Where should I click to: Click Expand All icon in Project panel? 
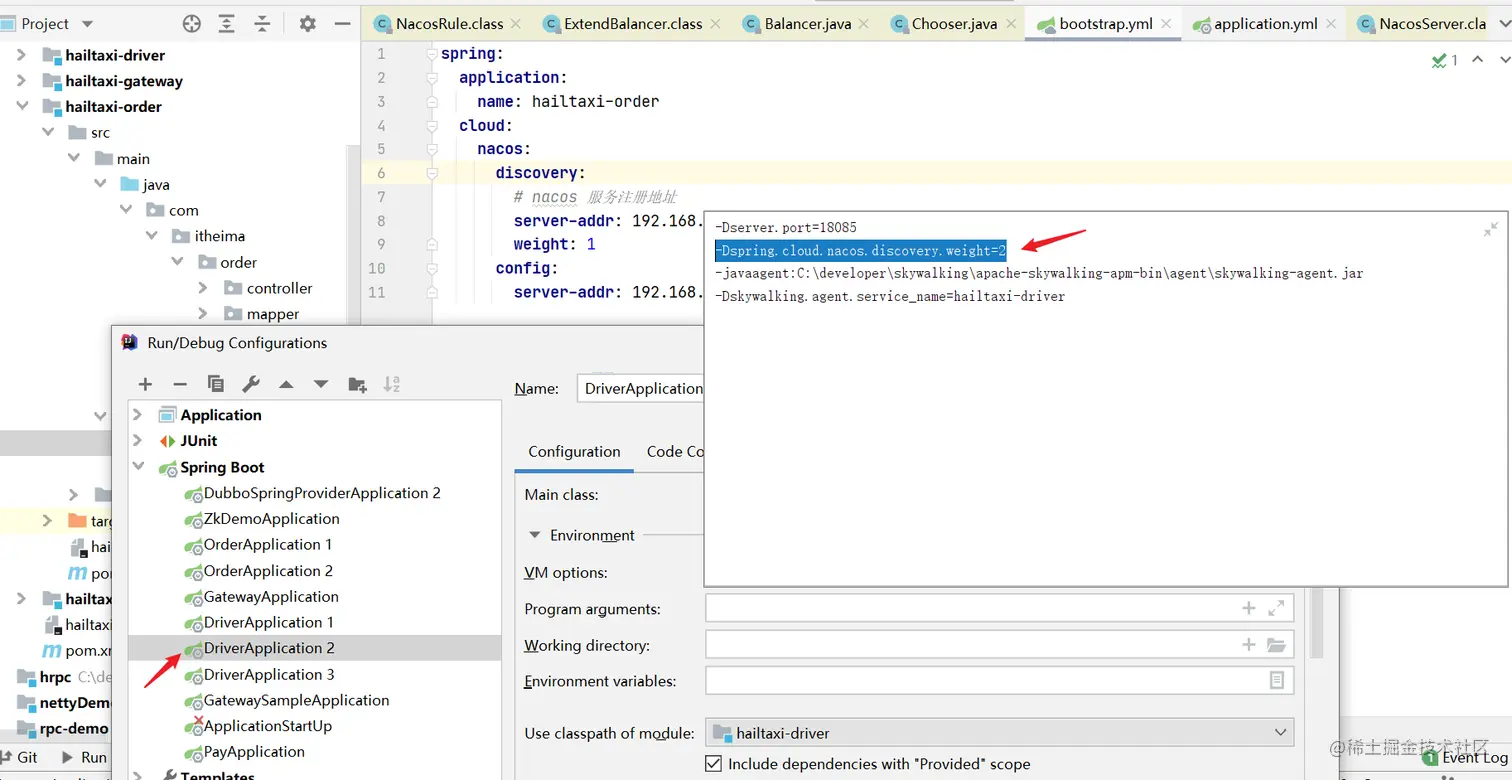227,23
